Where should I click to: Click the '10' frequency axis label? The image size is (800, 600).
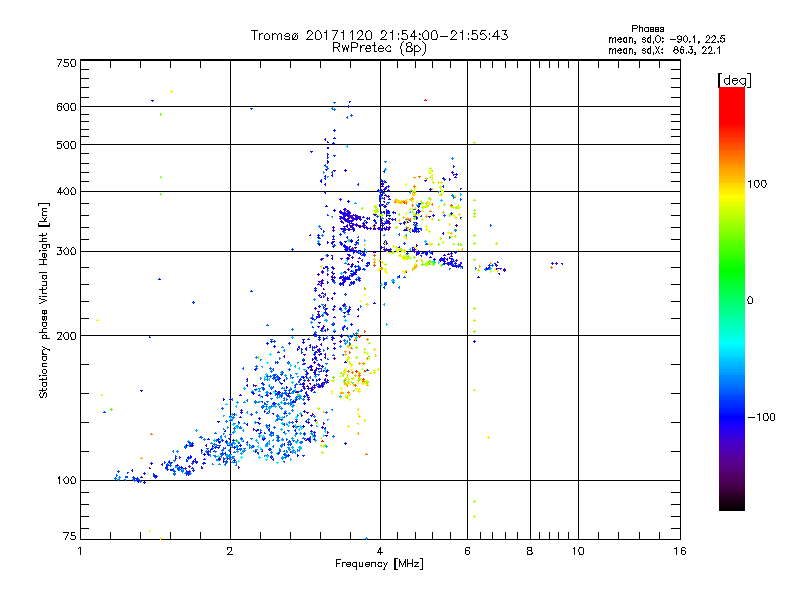pos(578,551)
